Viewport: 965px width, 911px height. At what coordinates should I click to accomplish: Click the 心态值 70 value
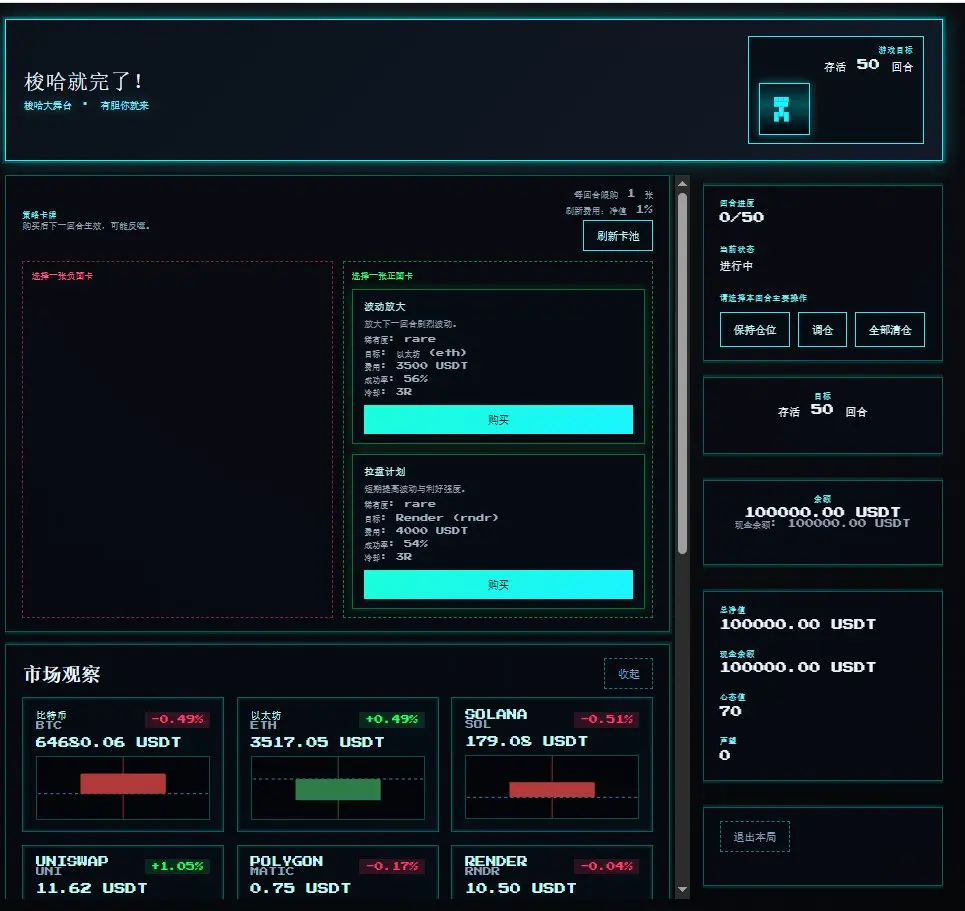pos(731,712)
